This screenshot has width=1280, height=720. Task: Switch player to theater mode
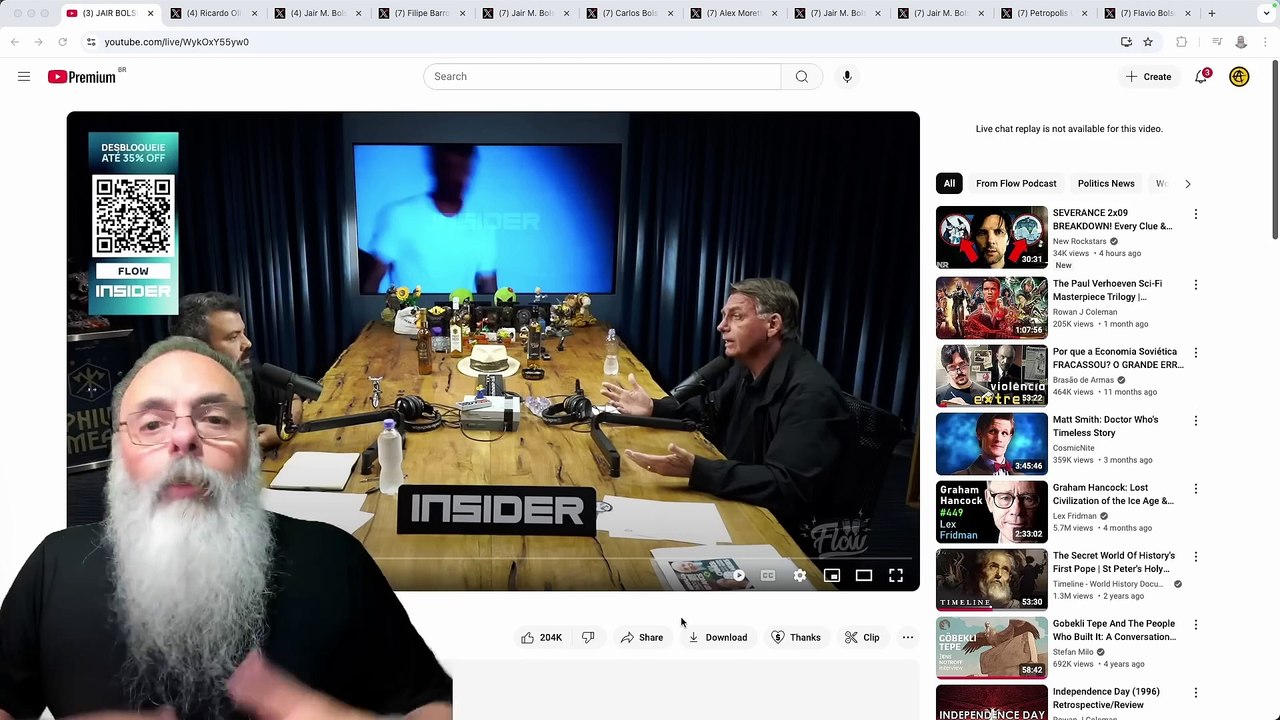(x=864, y=576)
